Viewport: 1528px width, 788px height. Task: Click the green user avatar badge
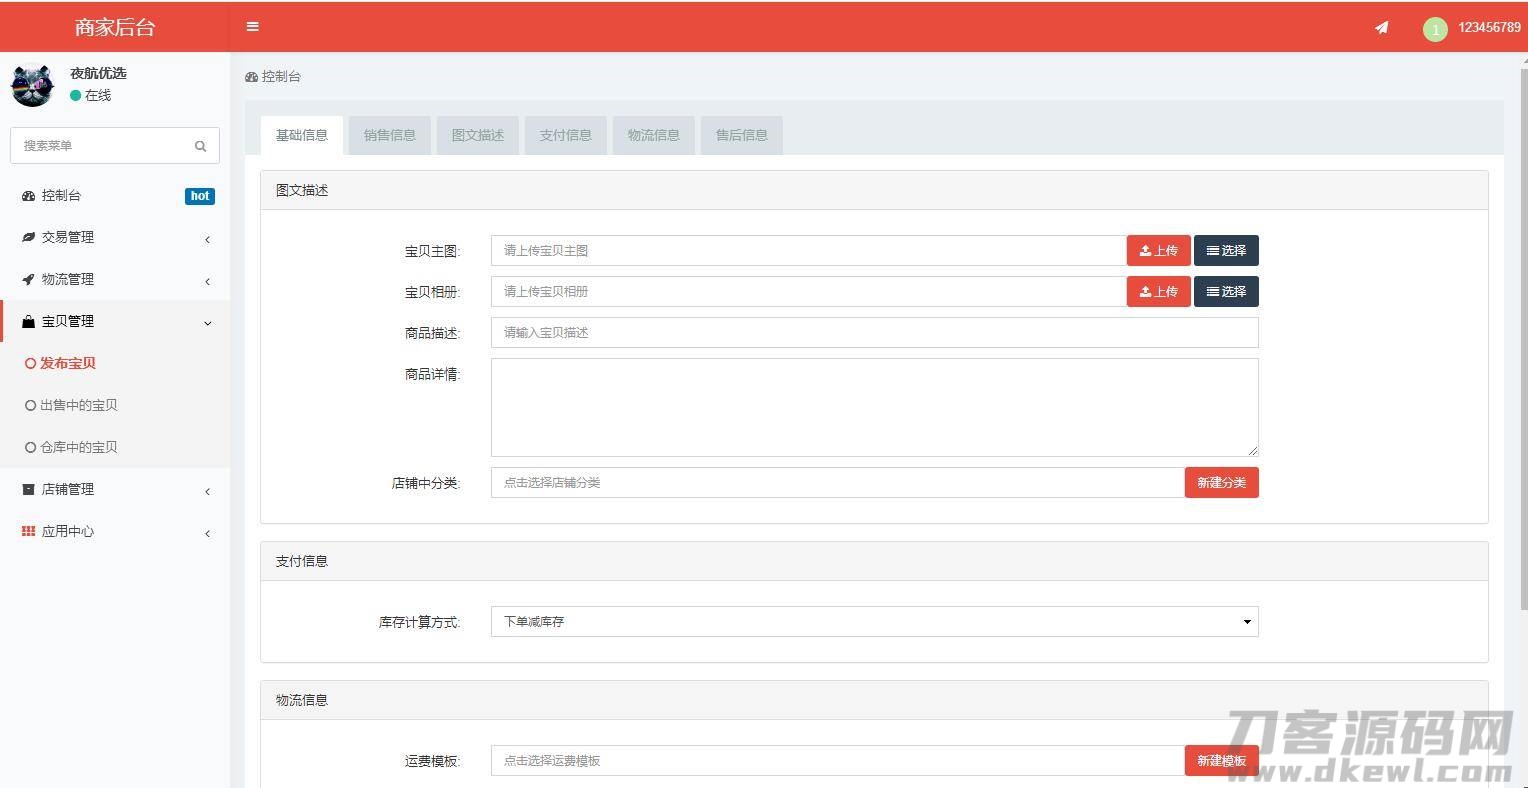[1435, 29]
